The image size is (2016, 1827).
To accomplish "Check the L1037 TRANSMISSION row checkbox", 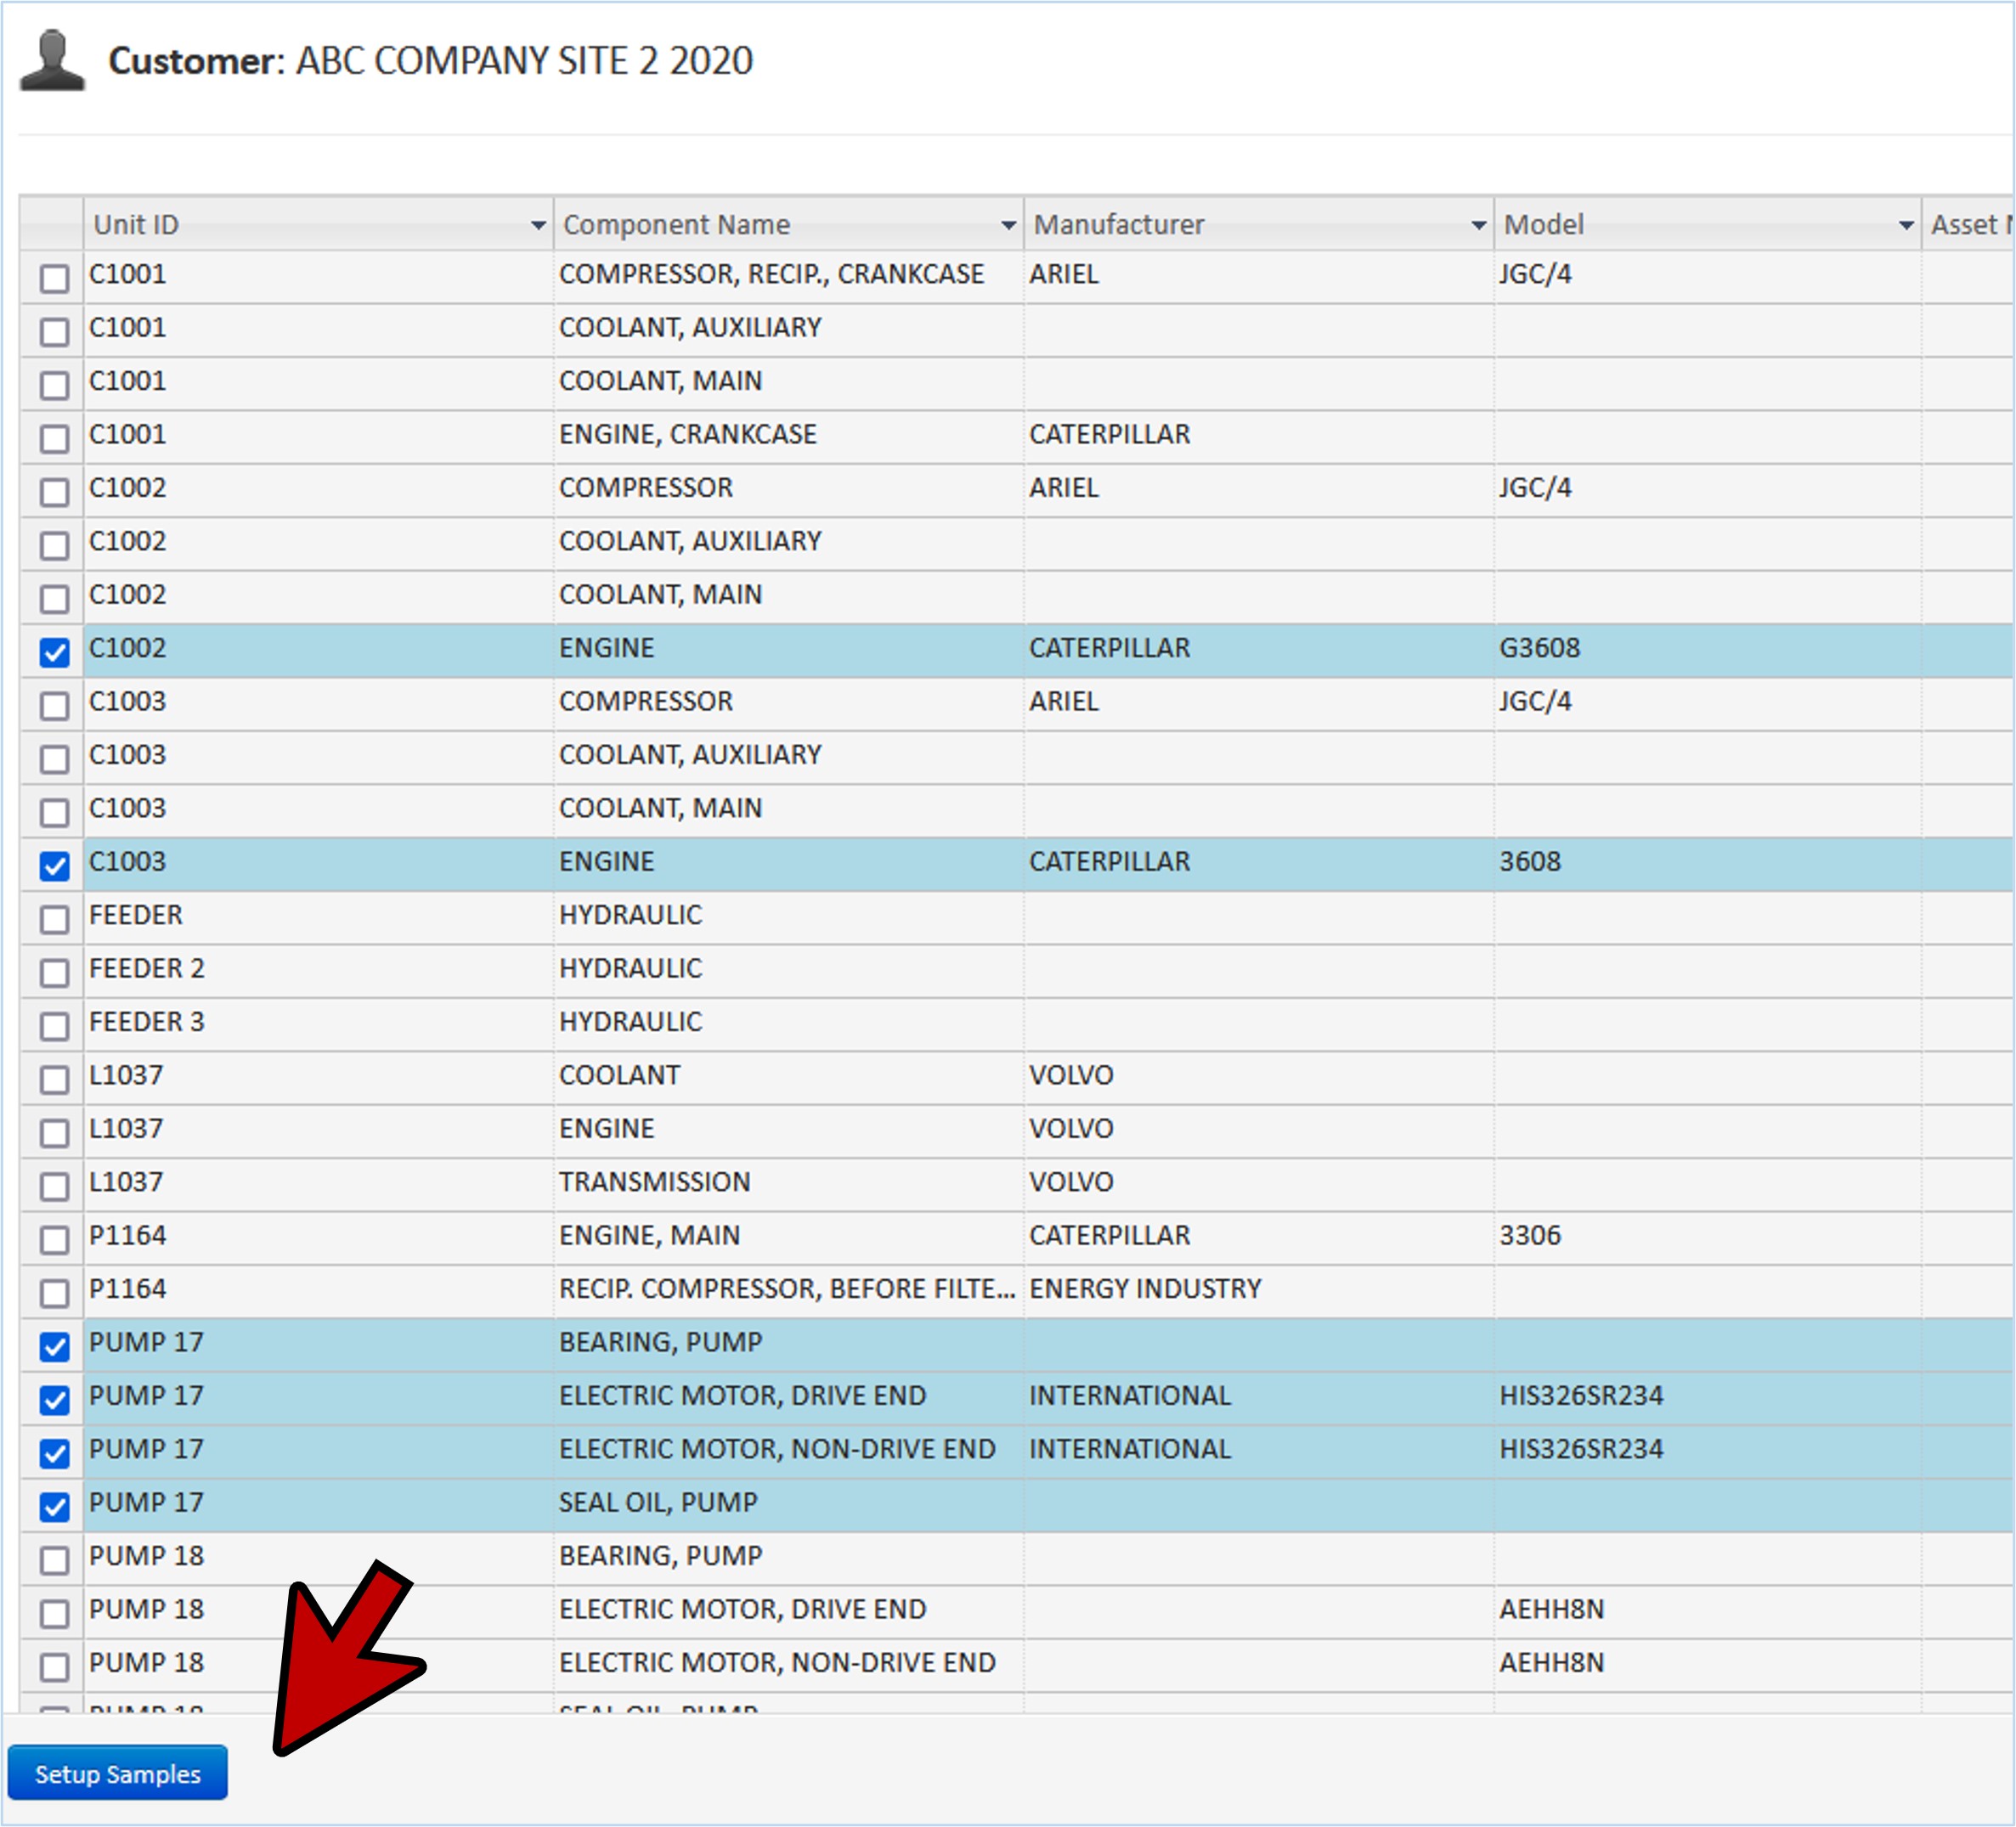I will [x=55, y=1186].
